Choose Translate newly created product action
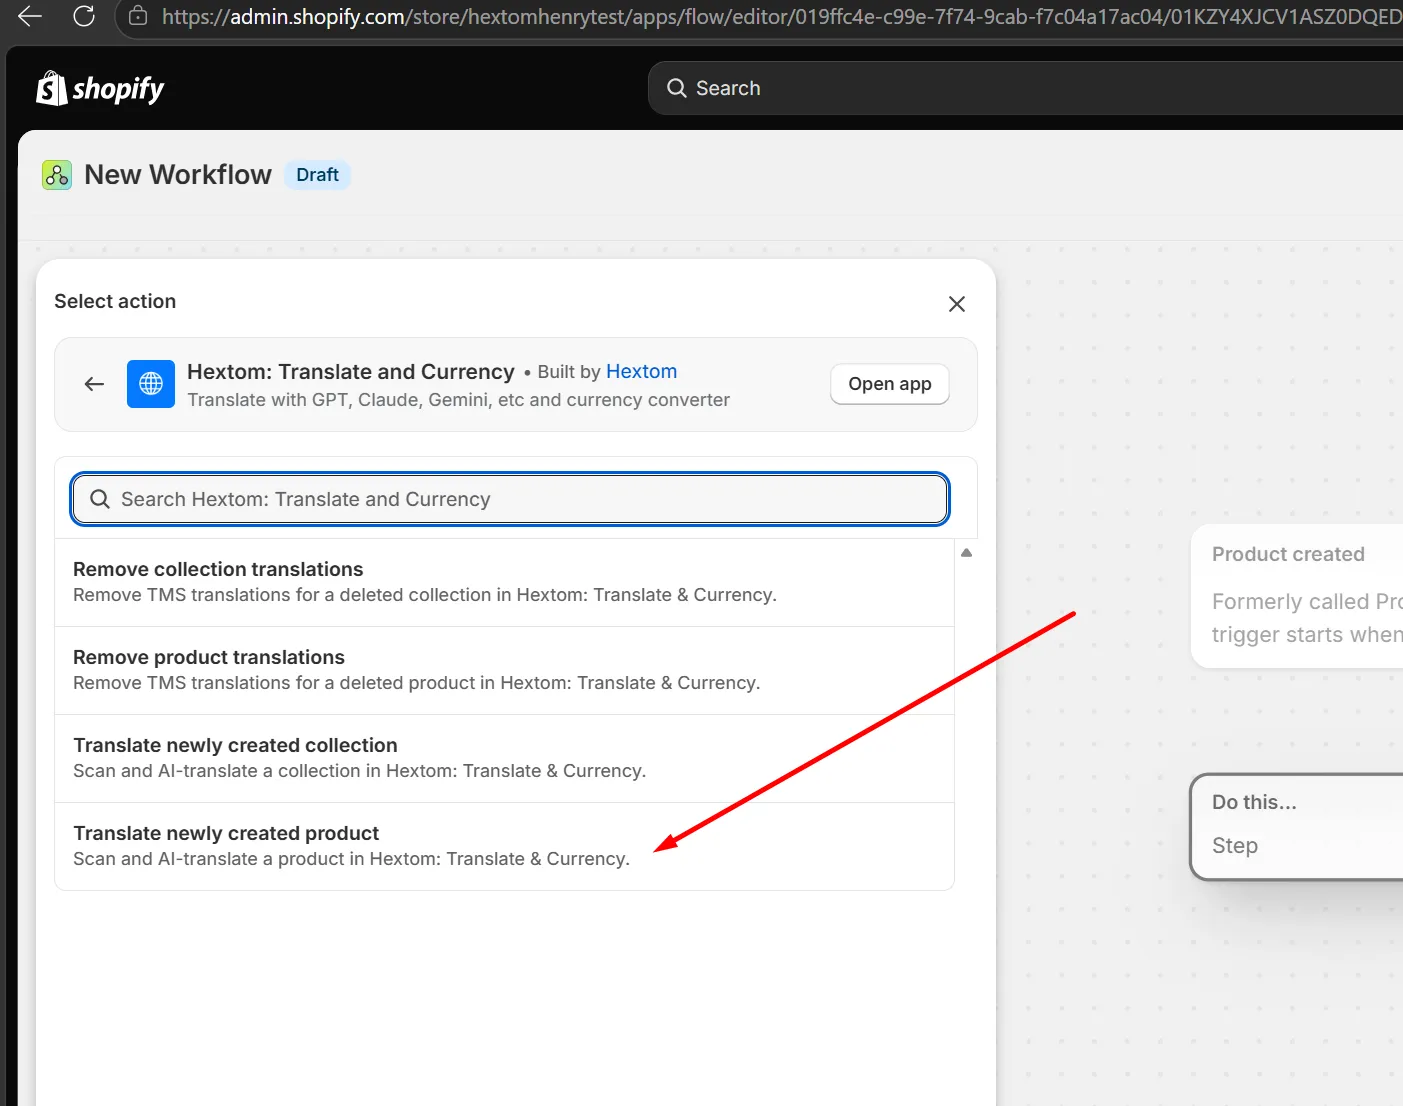 pos(505,847)
